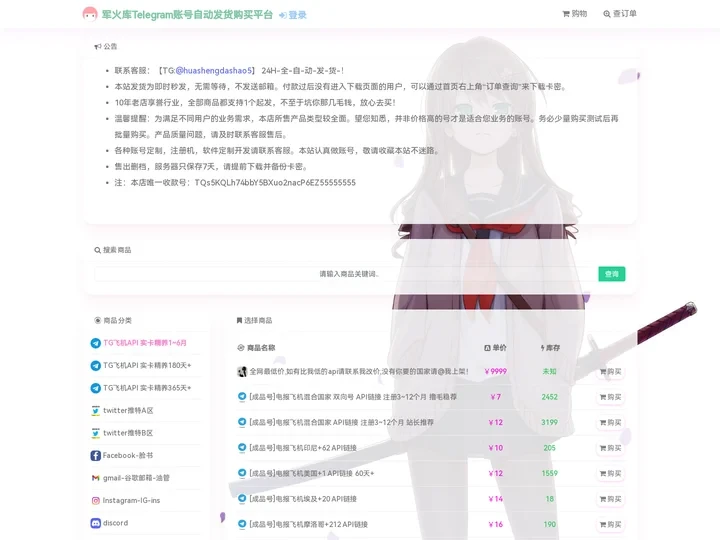Open the 查订单 order lookup menu
The height and width of the screenshot is (540, 720).
pyautogui.click(x=620, y=14)
